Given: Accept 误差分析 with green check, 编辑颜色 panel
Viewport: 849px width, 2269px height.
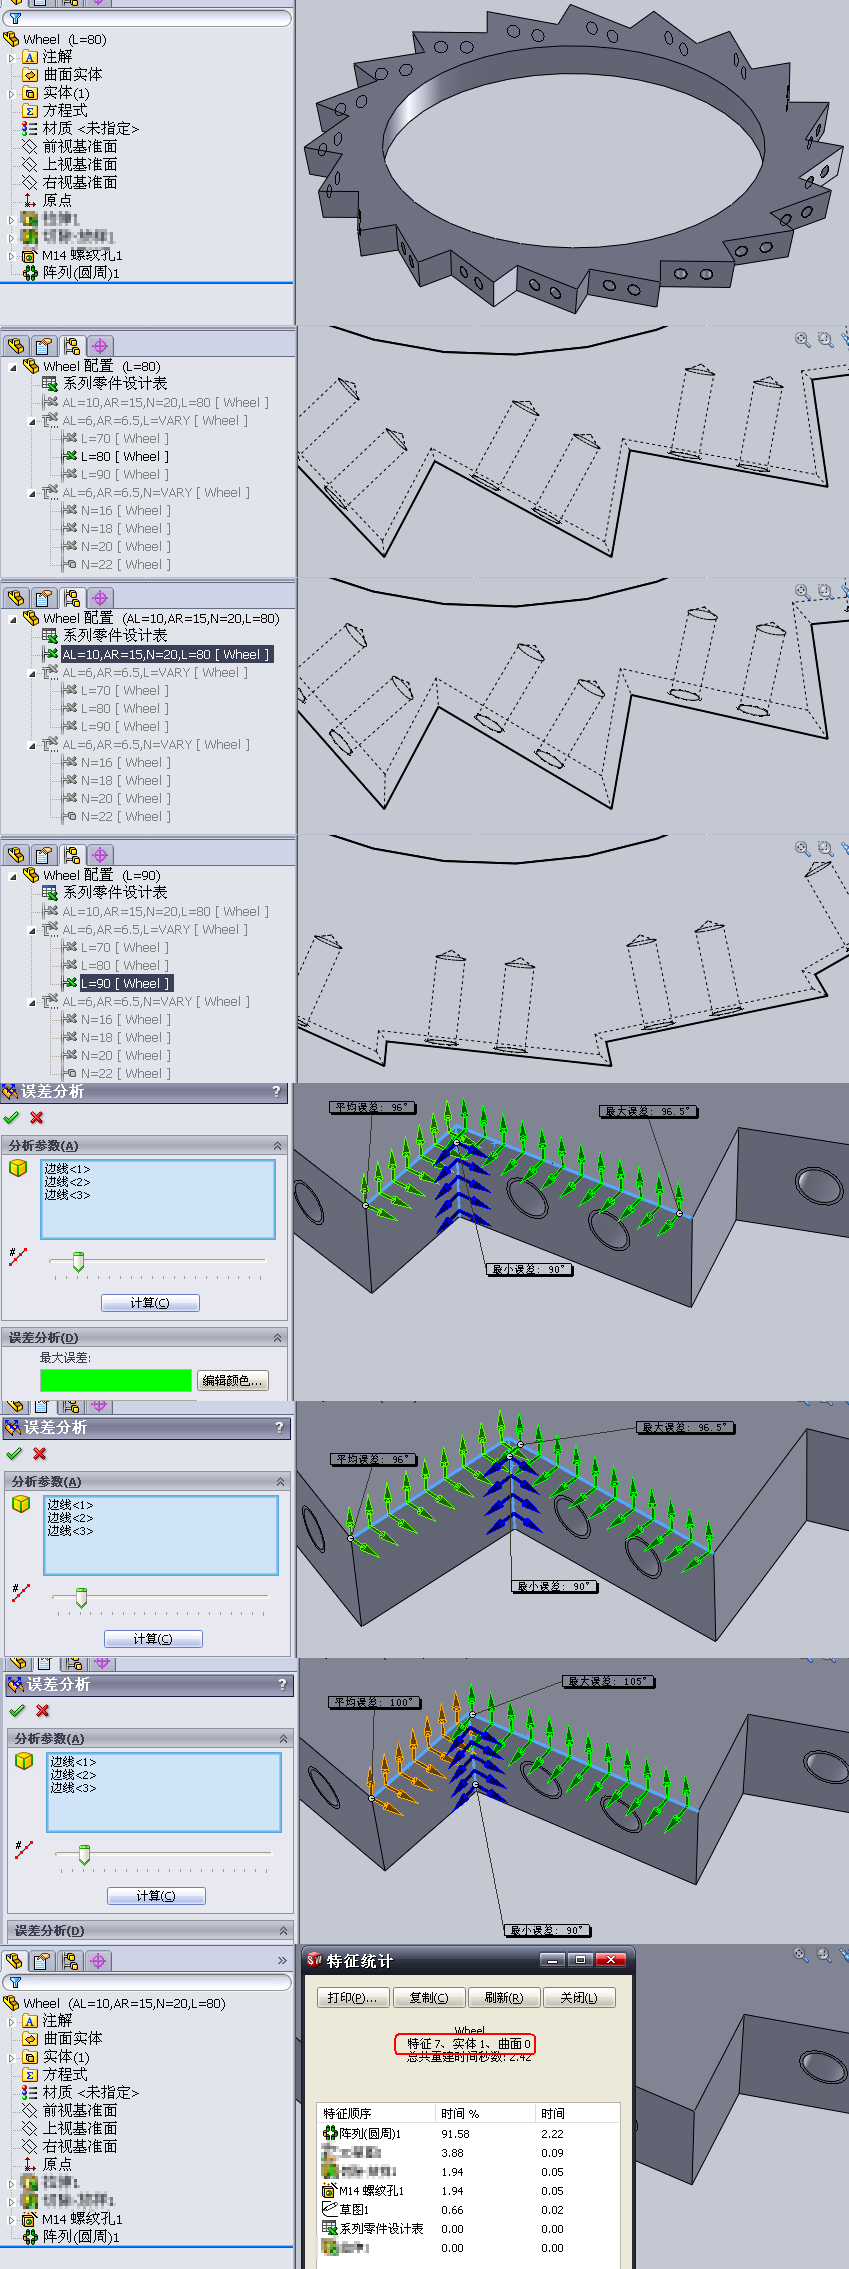Looking at the screenshot, I should point(12,1118).
